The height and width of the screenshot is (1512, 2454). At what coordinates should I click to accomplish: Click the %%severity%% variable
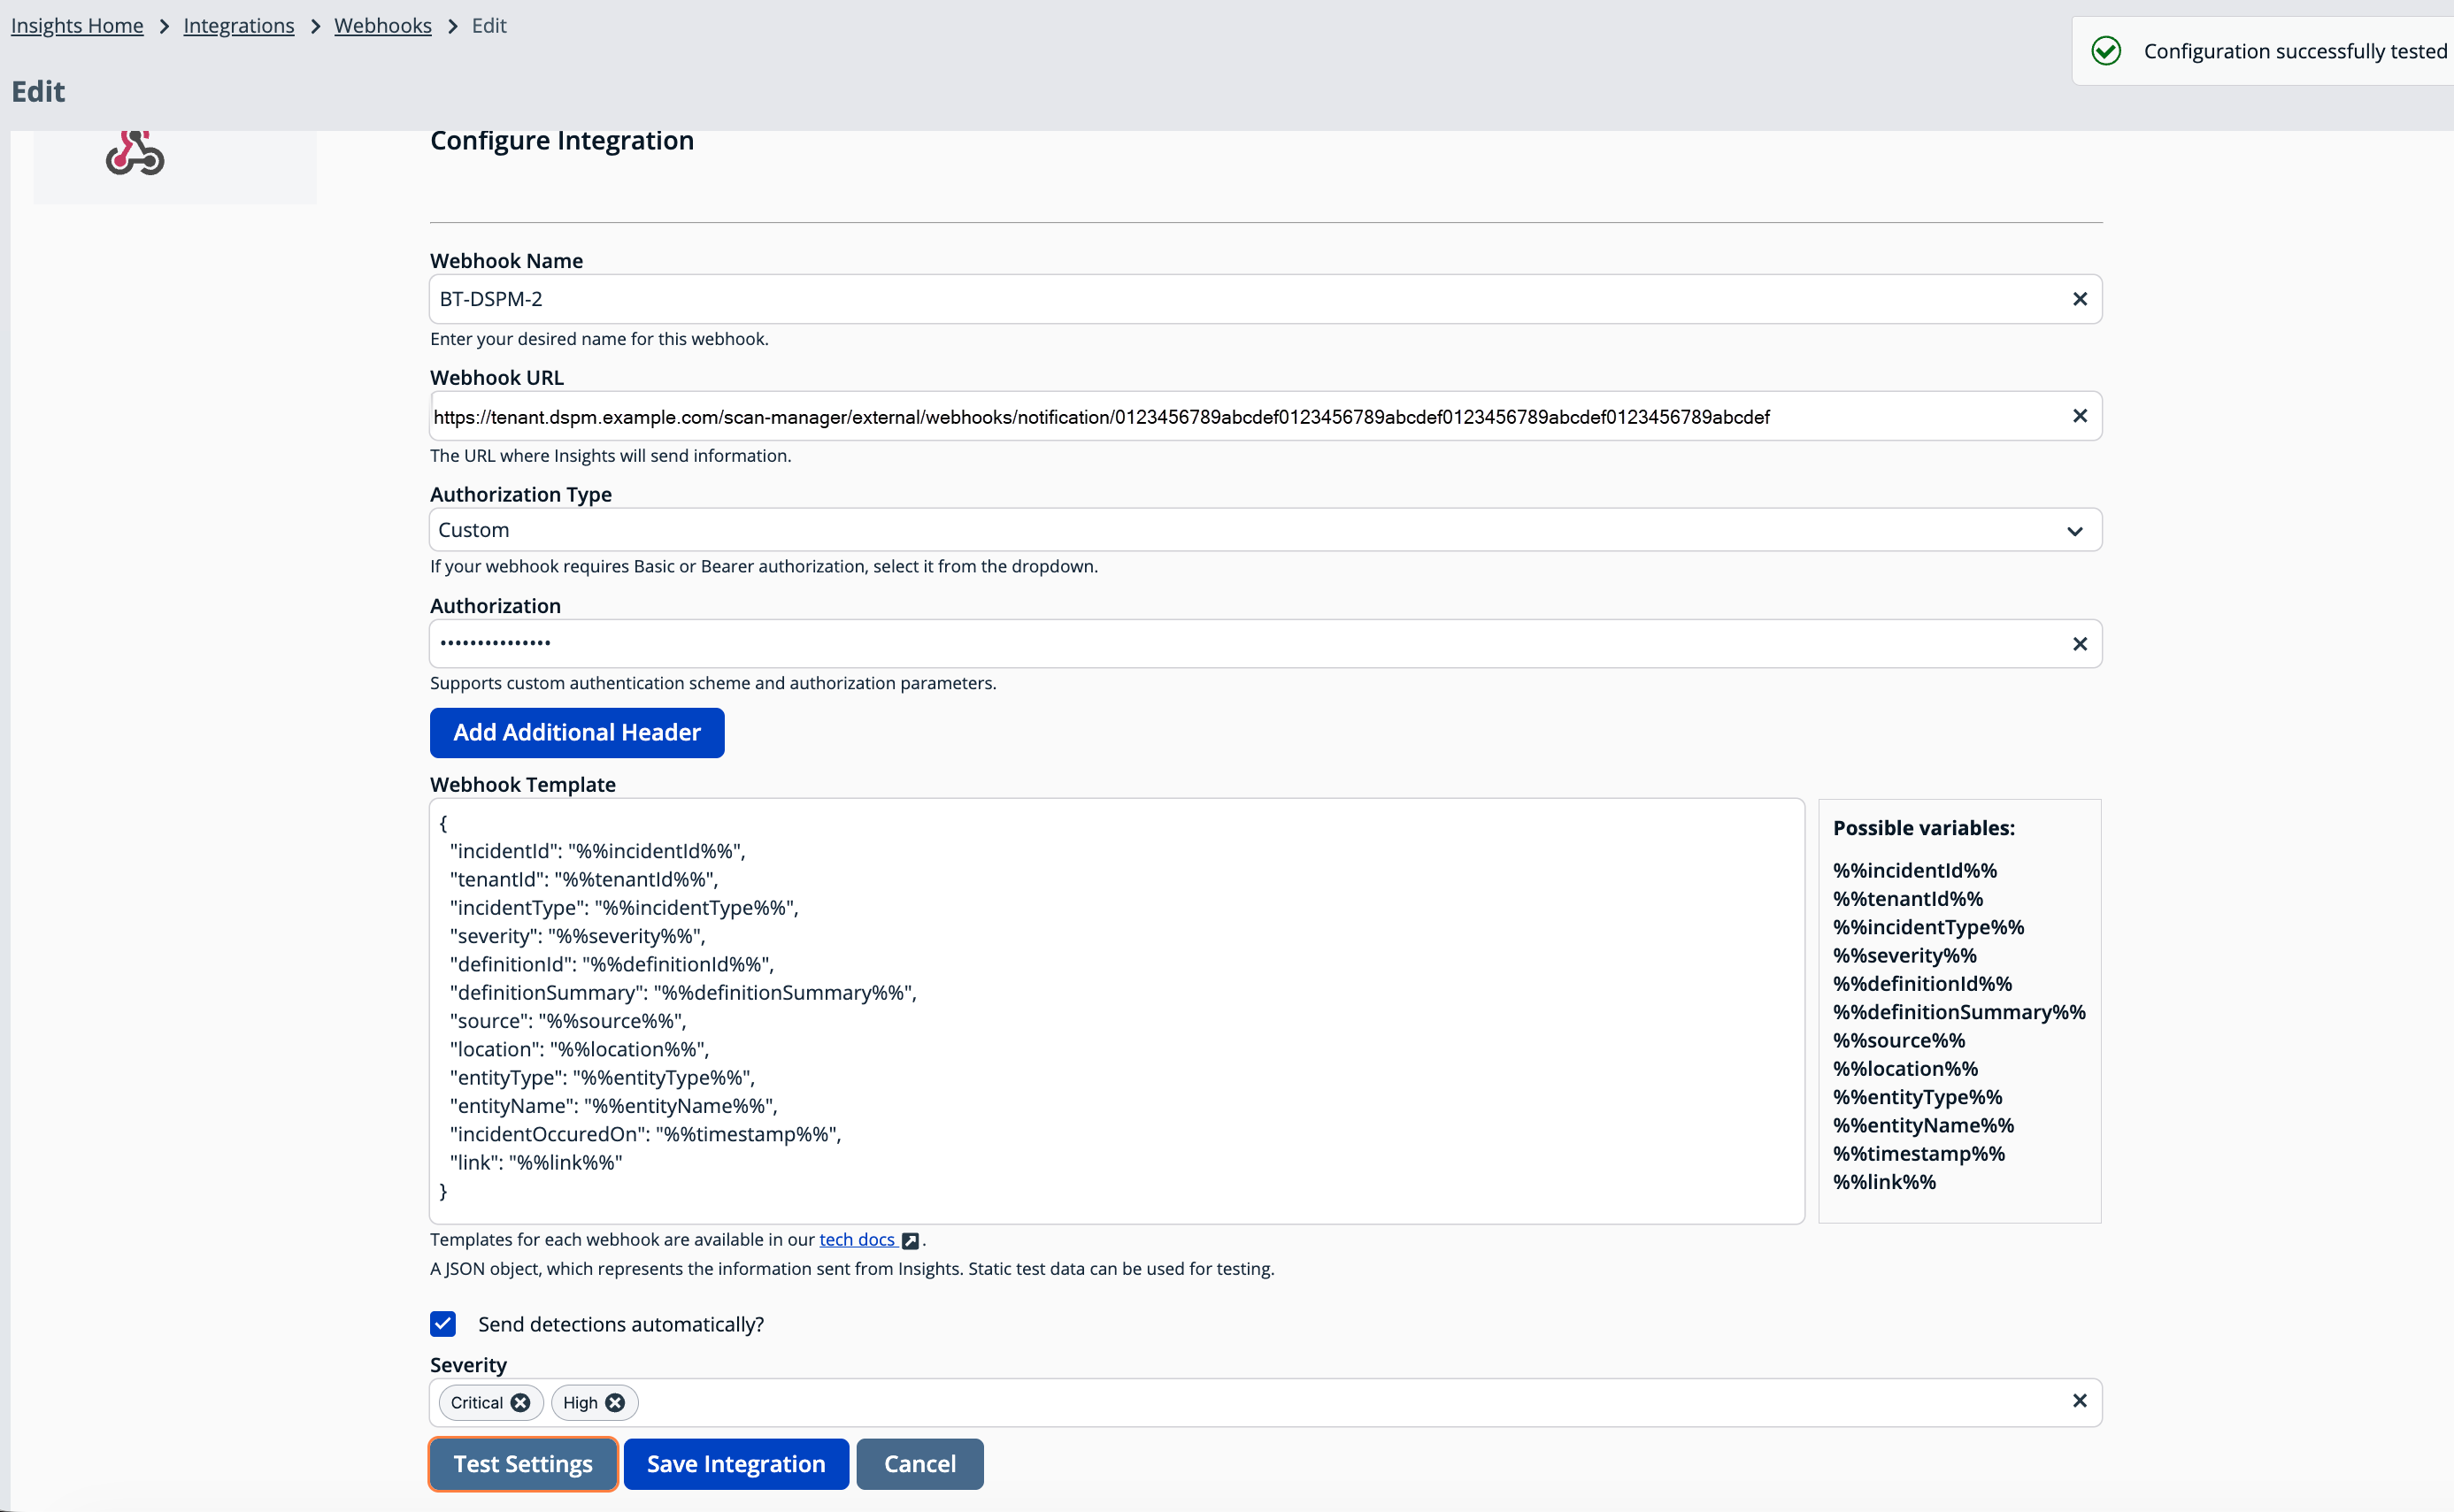coord(1904,955)
